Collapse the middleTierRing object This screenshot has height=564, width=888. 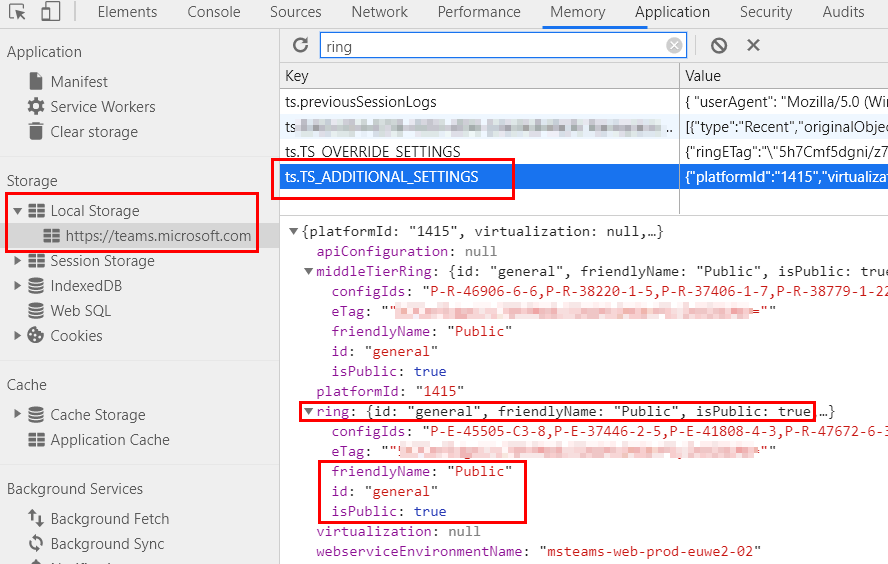[309, 271]
